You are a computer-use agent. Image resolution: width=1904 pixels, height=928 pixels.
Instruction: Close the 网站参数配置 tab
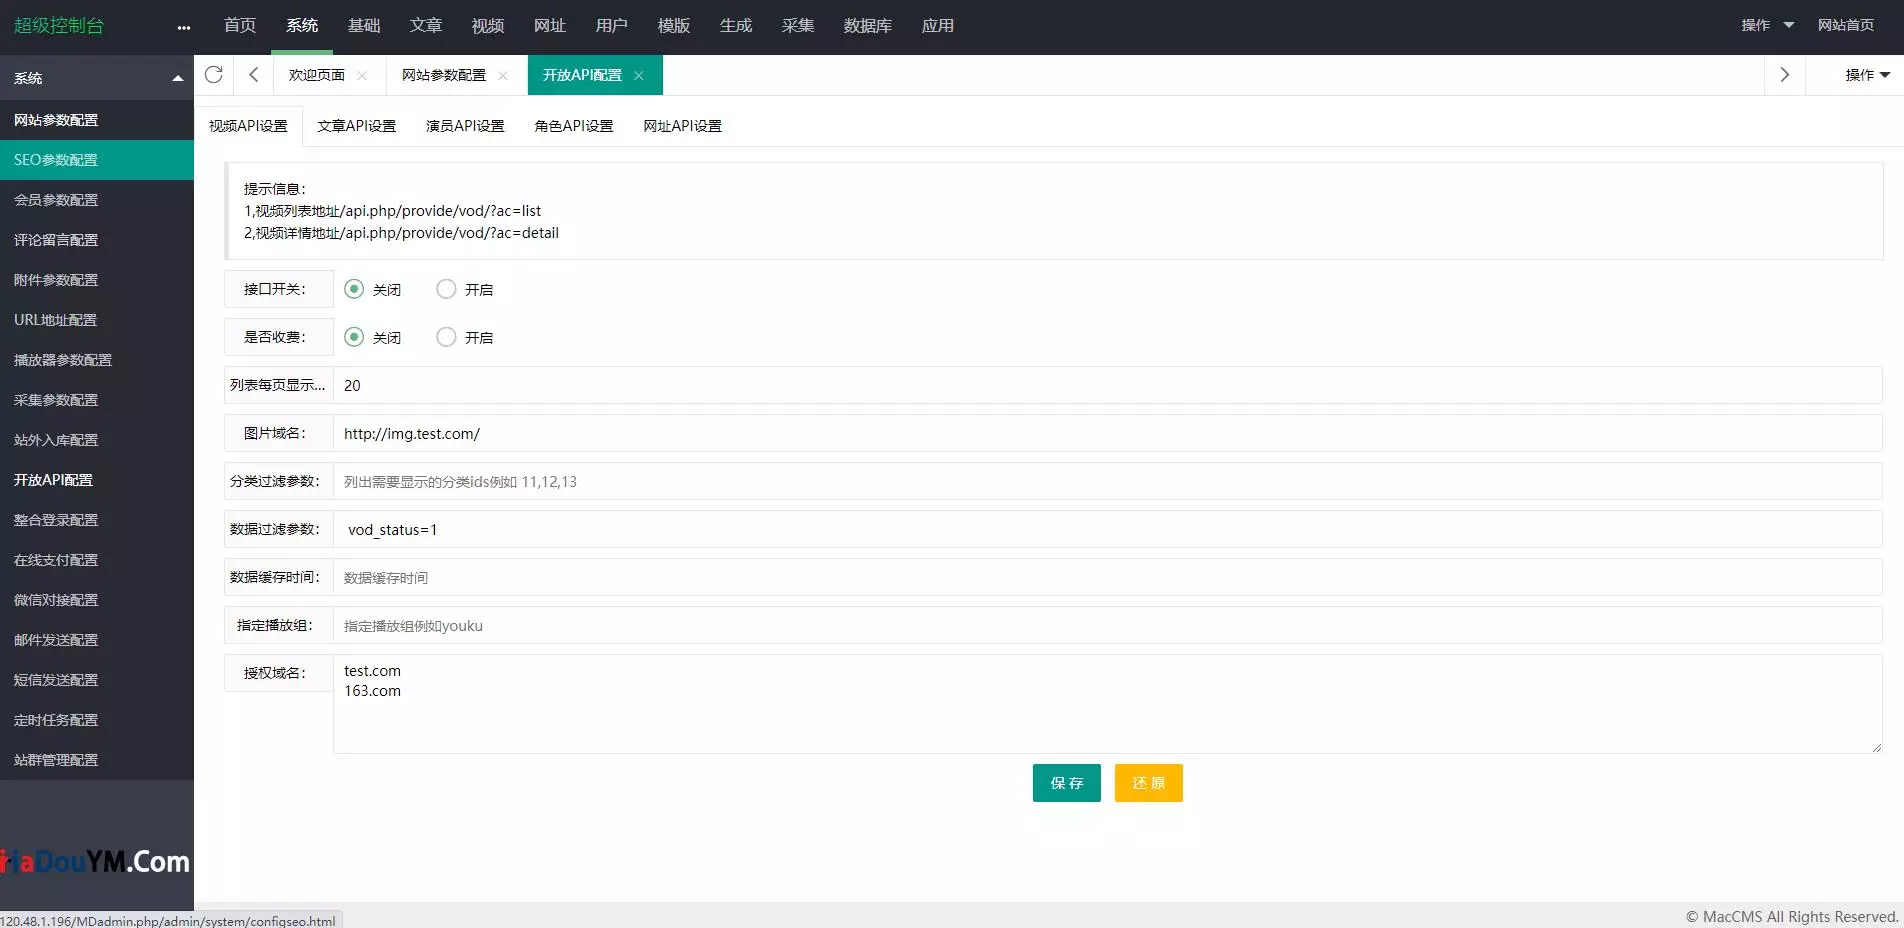tap(503, 76)
